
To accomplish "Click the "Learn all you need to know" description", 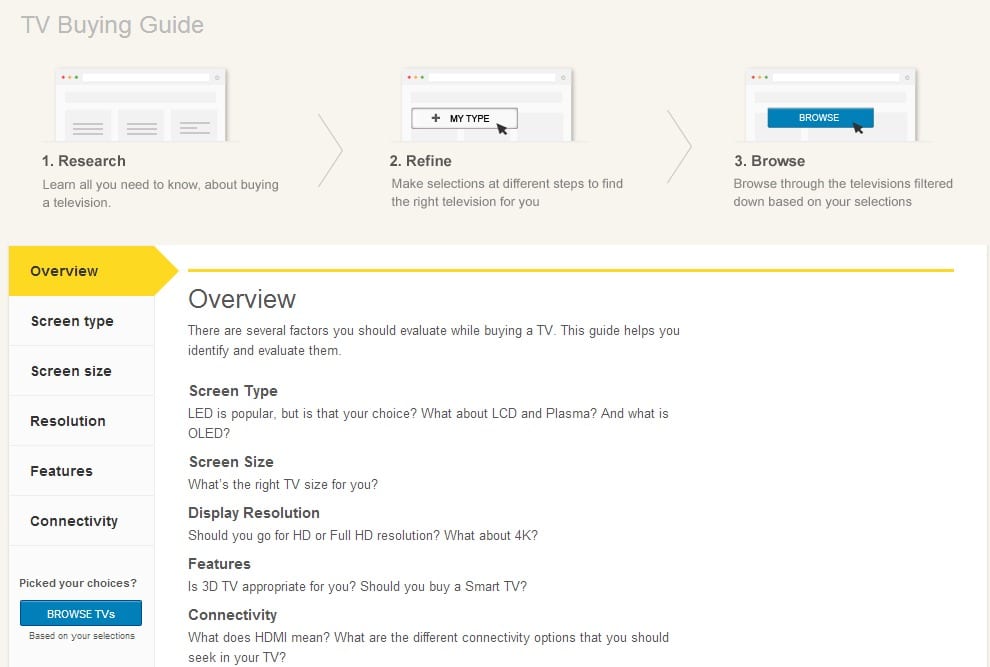I will pyautogui.click(x=160, y=193).
